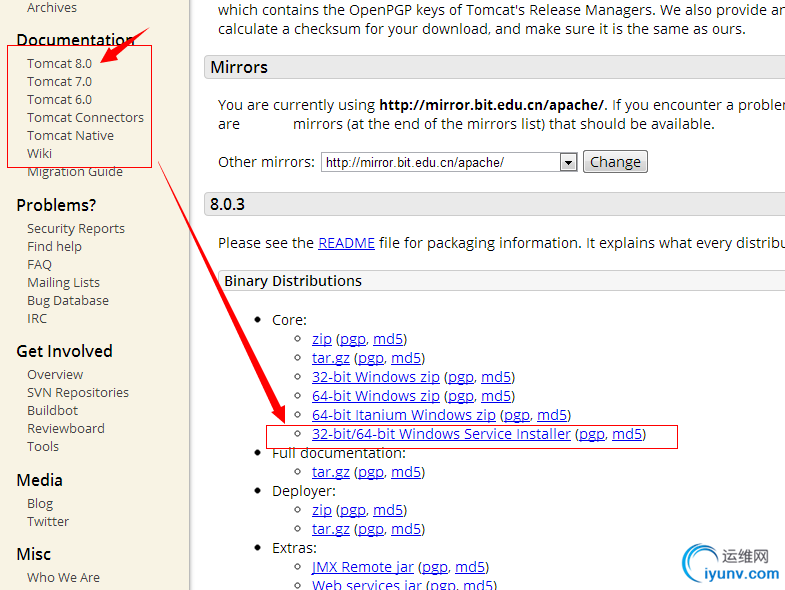Open the Buildbot link
This screenshot has width=785, height=590.
[x=53, y=411]
